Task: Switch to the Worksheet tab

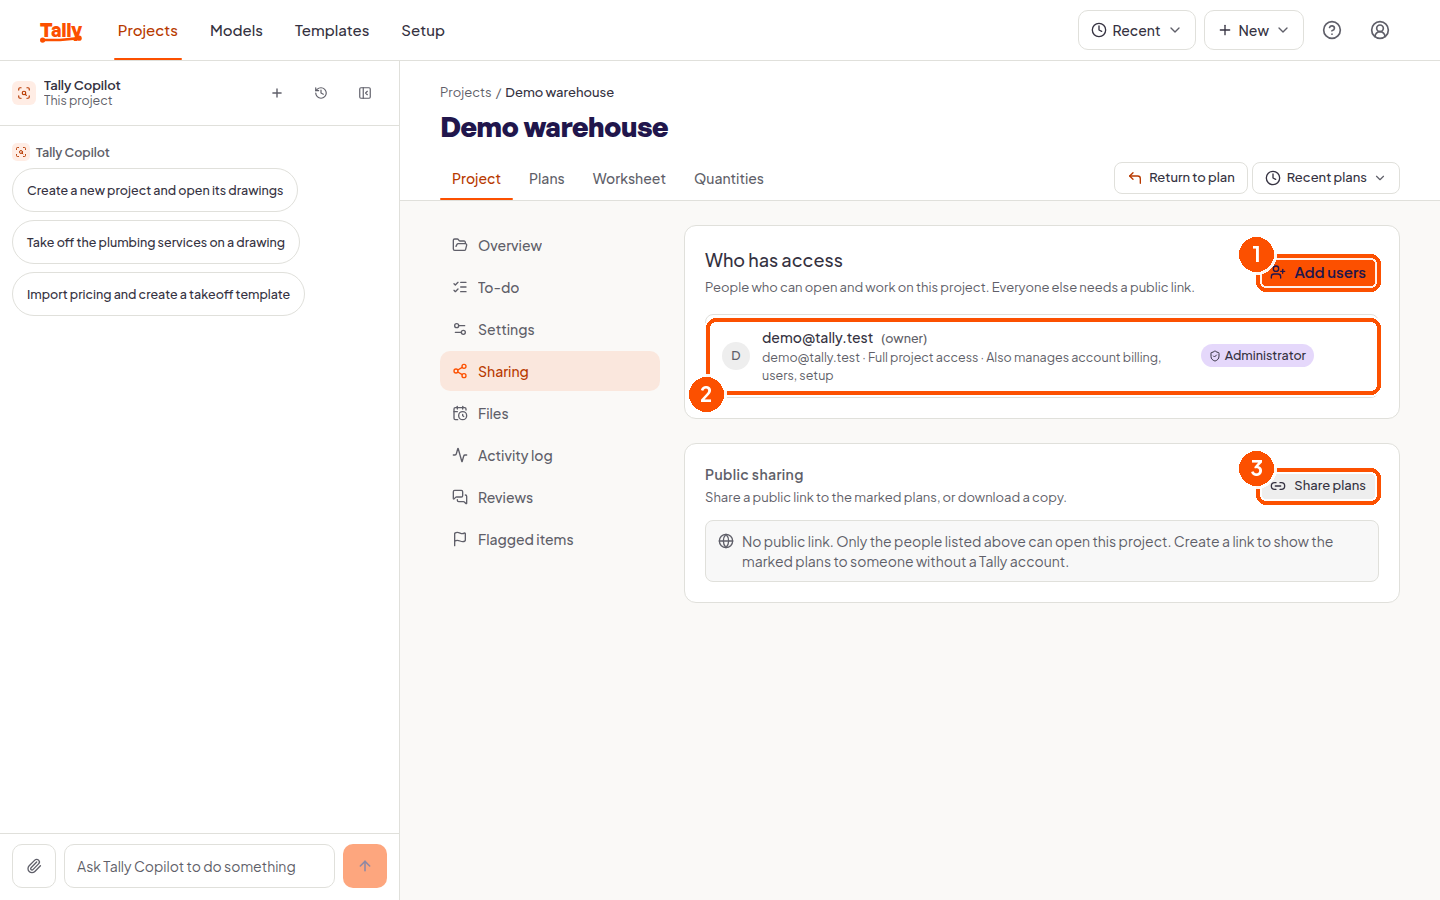Action: pyautogui.click(x=629, y=179)
